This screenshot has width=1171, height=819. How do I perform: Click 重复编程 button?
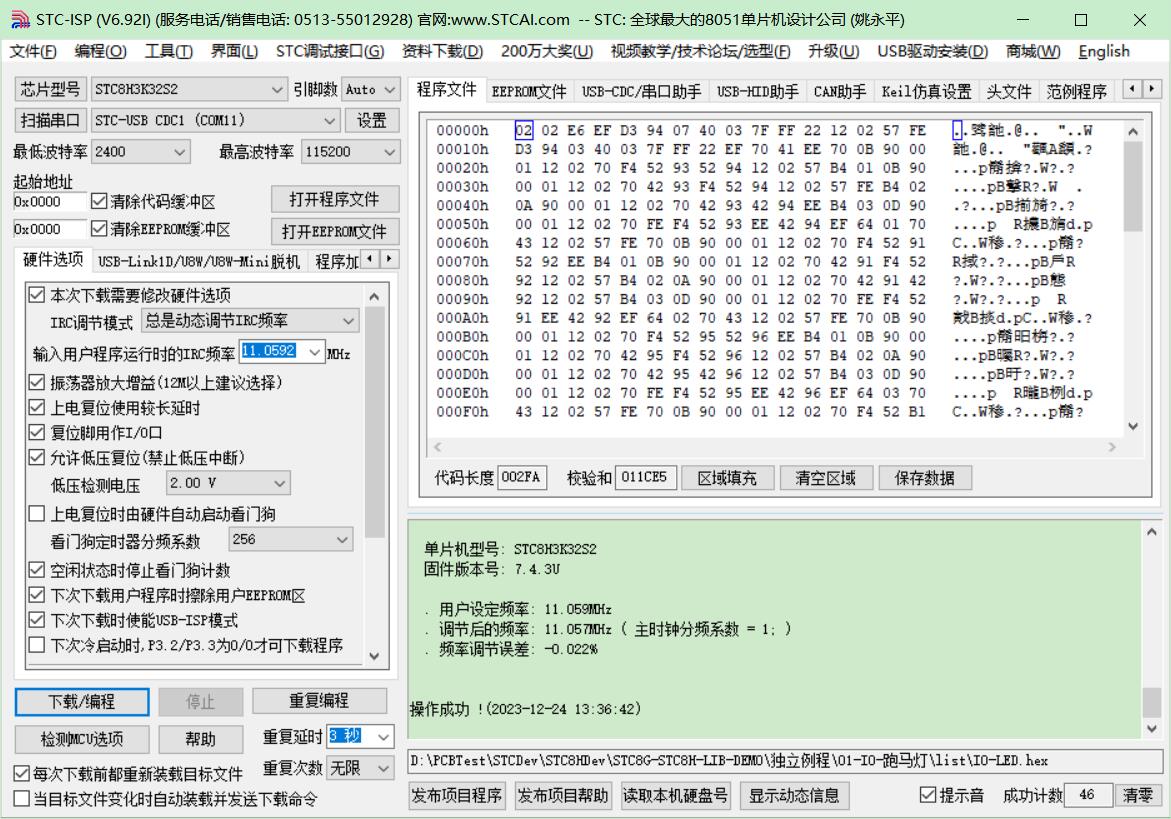point(319,701)
